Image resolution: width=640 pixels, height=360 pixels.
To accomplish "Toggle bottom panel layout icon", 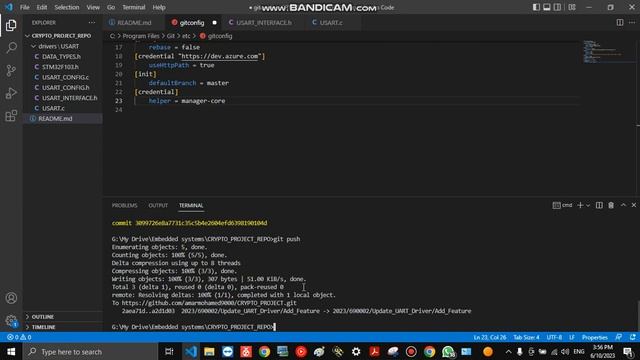I will click(x=547, y=7).
